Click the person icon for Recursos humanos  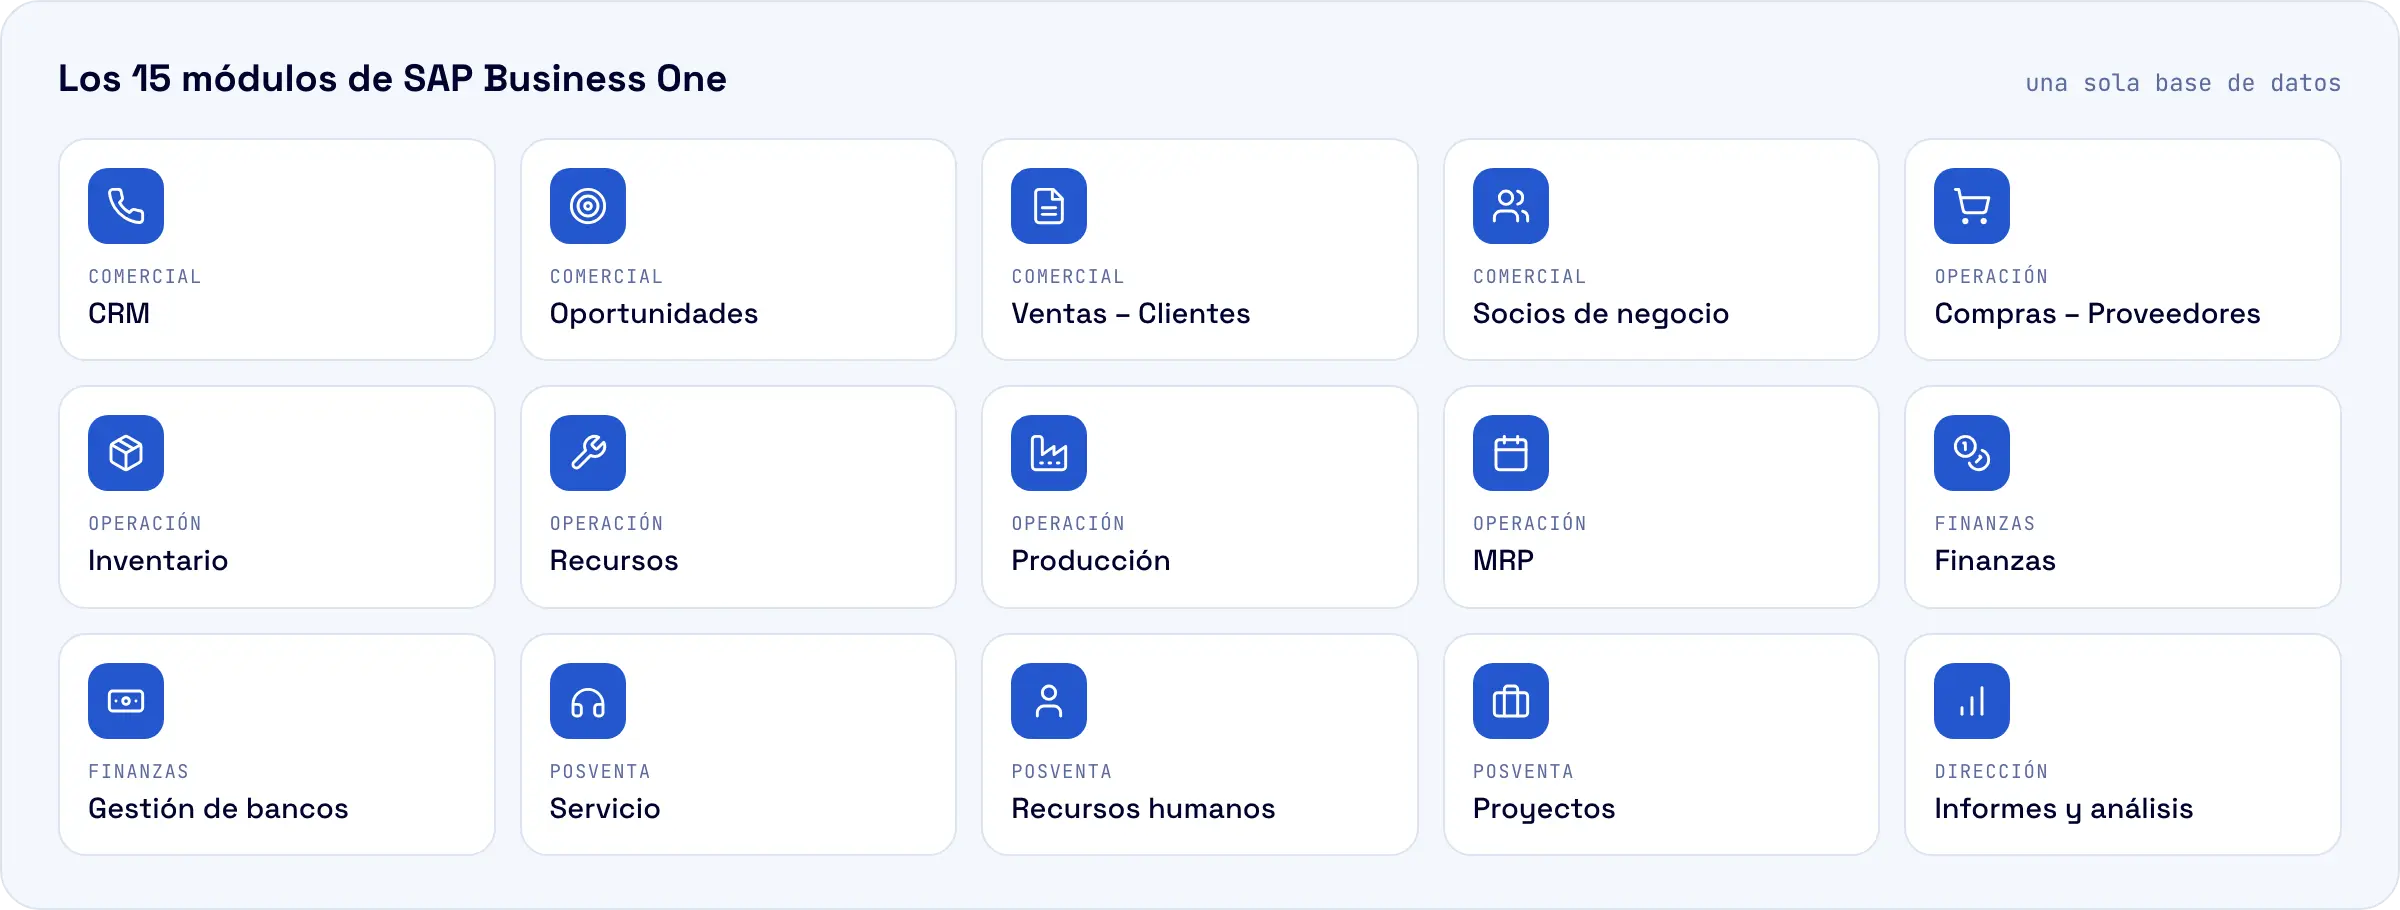coord(1049,701)
